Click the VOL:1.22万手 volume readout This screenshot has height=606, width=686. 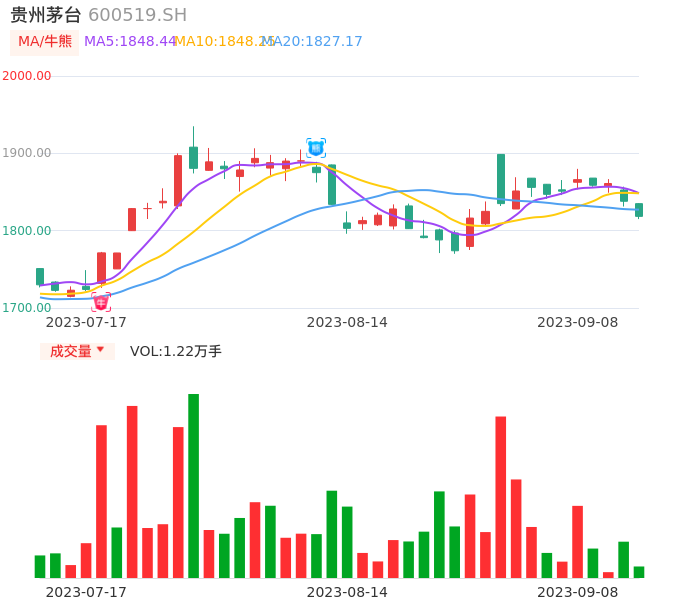coord(176,351)
